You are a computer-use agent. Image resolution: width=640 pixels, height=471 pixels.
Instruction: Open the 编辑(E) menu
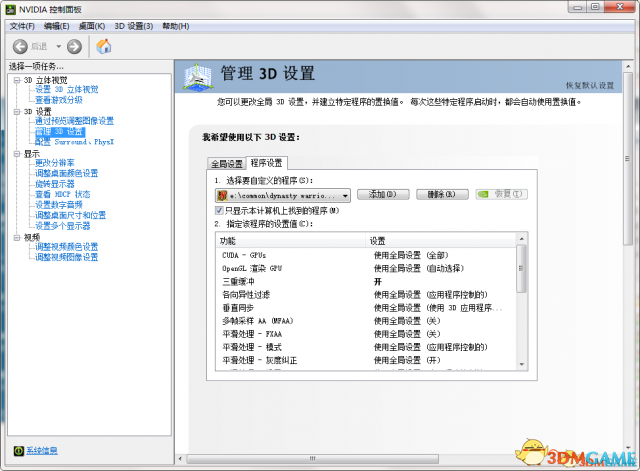tap(56, 26)
